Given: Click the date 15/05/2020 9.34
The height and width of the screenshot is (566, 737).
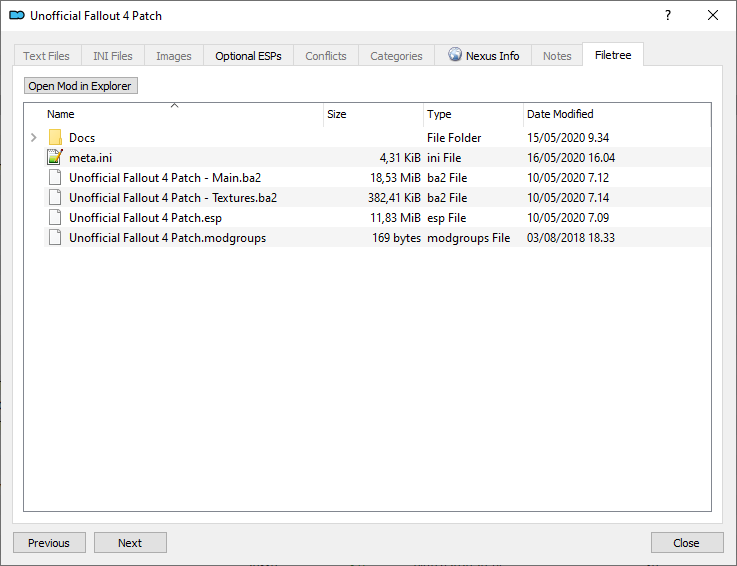Looking at the screenshot, I should pos(568,138).
